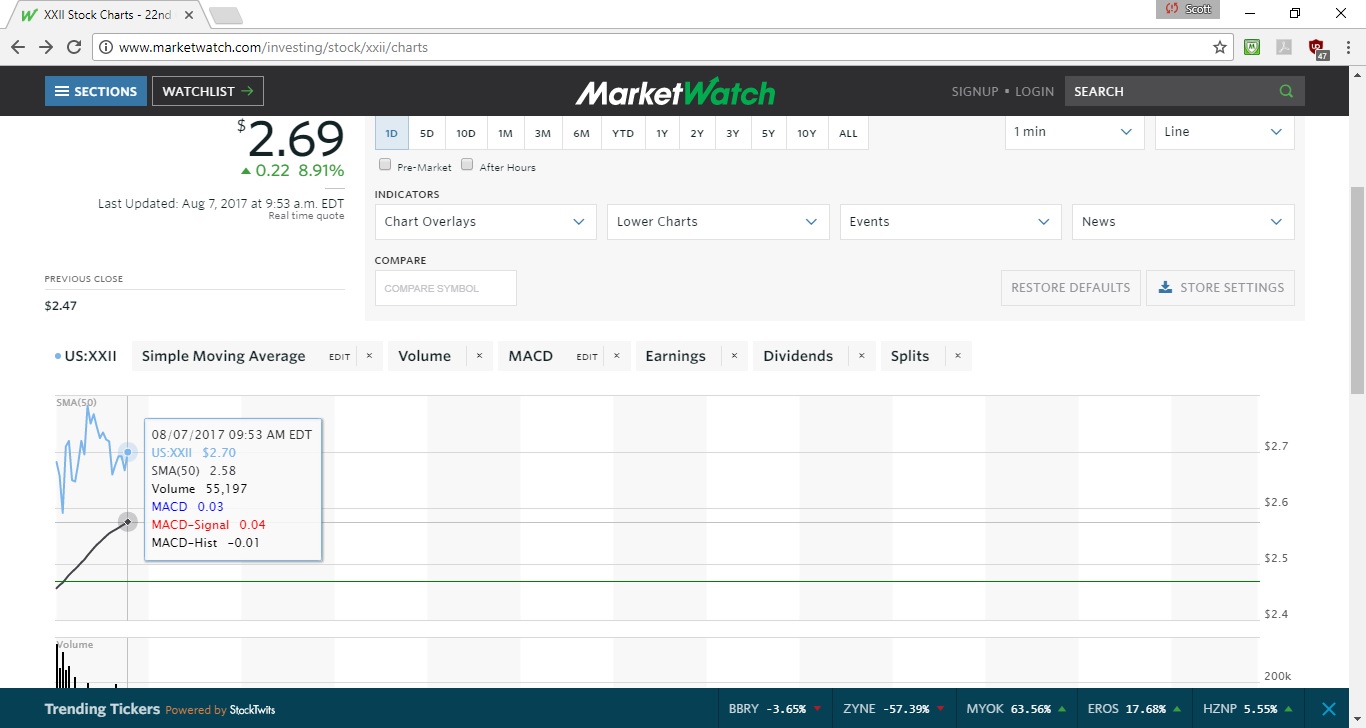Open the ZYNE trending ticker

coord(893,709)
